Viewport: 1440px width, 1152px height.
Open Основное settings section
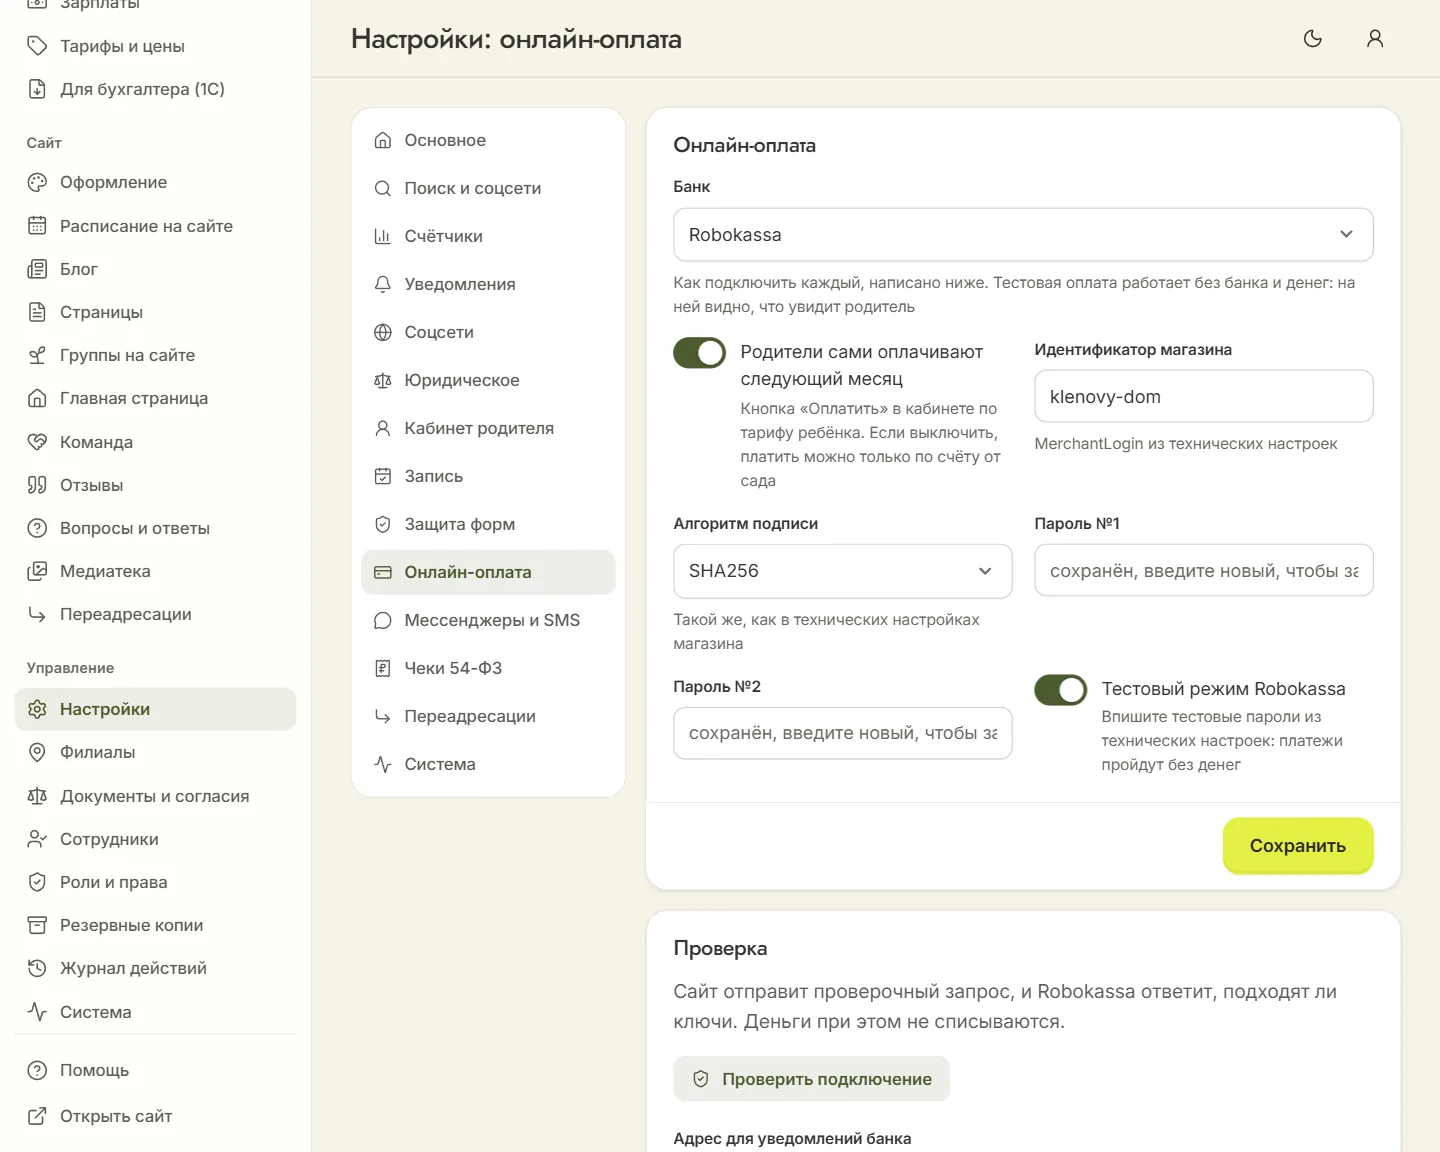point(488,140)
